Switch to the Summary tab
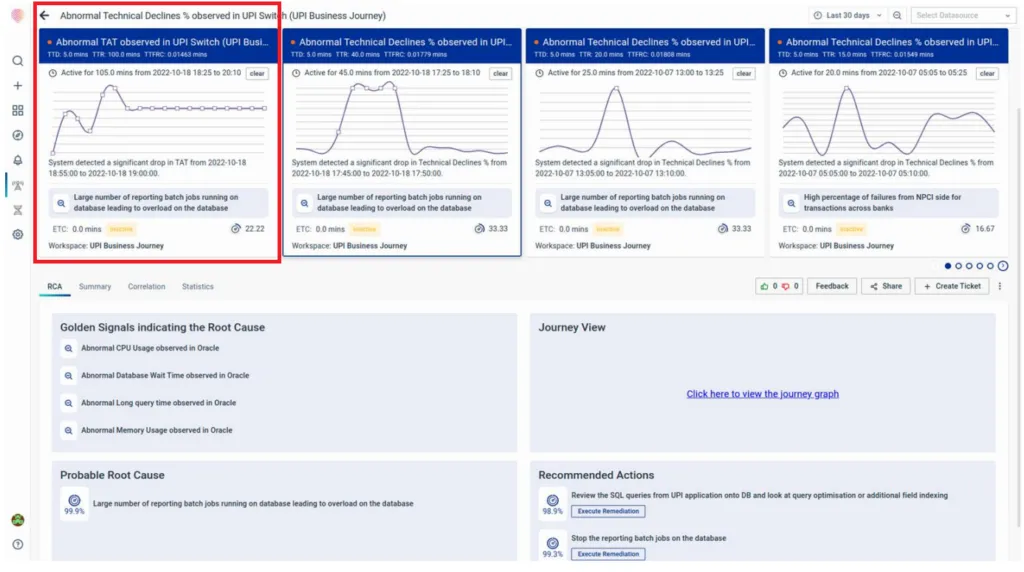 click(95, 287)
